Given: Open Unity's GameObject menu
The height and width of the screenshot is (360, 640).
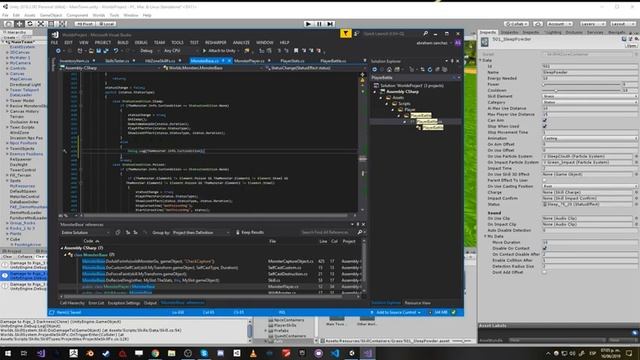Looking at the screenshot, I should point(51,15).
